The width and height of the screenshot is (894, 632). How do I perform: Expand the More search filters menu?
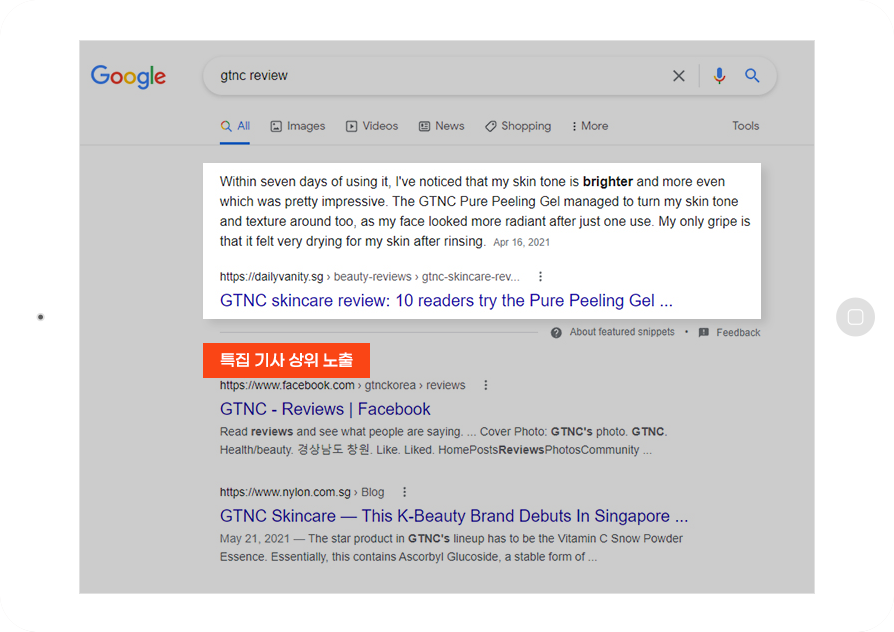coord(590,126)
